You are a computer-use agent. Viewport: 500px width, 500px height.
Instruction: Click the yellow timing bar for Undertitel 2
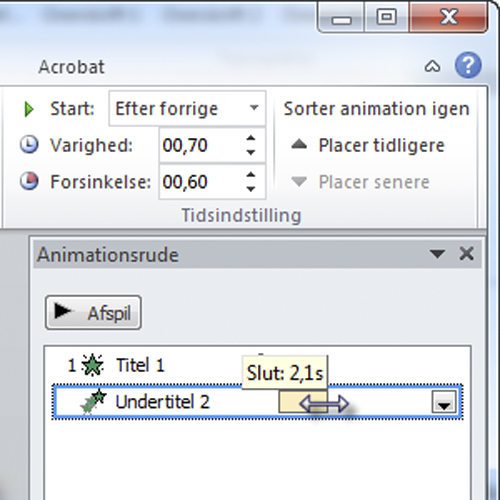point(303,402)
